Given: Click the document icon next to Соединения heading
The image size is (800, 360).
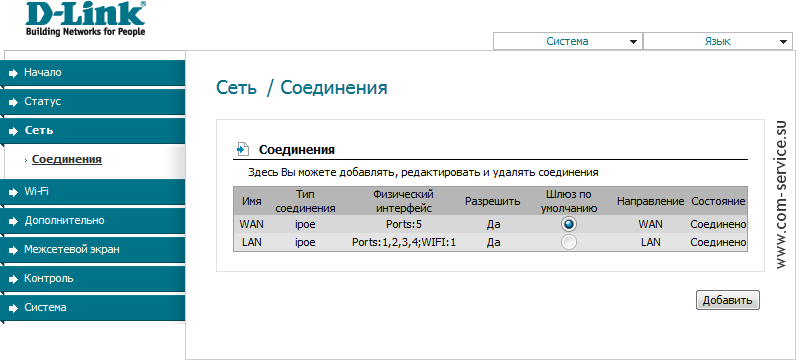Looking at the screenshot, I should (x=242, y=149).
